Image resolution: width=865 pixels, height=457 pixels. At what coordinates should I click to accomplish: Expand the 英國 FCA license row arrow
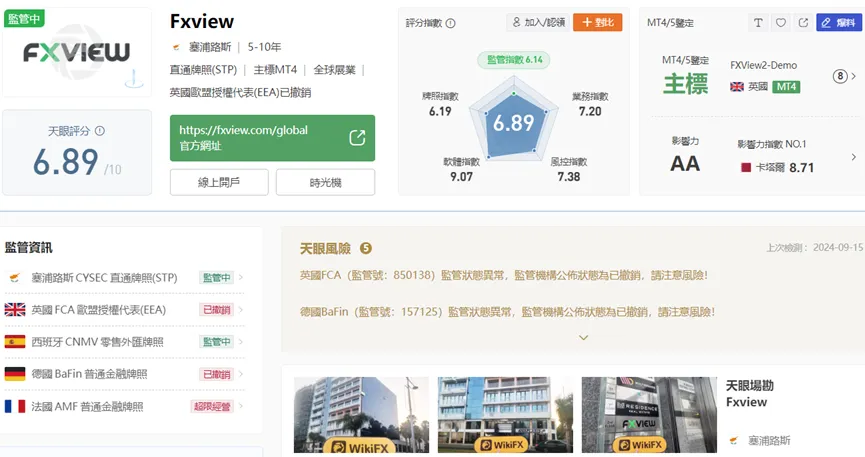(x=241, y=310)
